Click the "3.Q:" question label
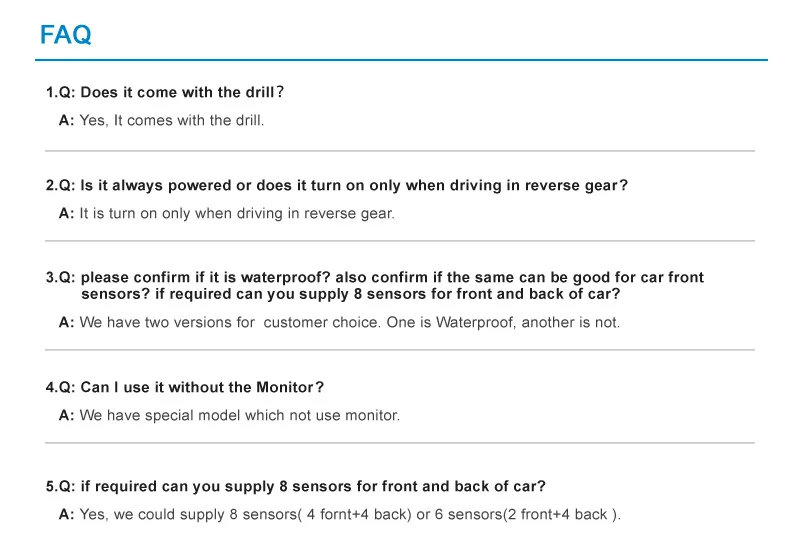The width and height of the screenshot is (800, 550). point(60,277)
